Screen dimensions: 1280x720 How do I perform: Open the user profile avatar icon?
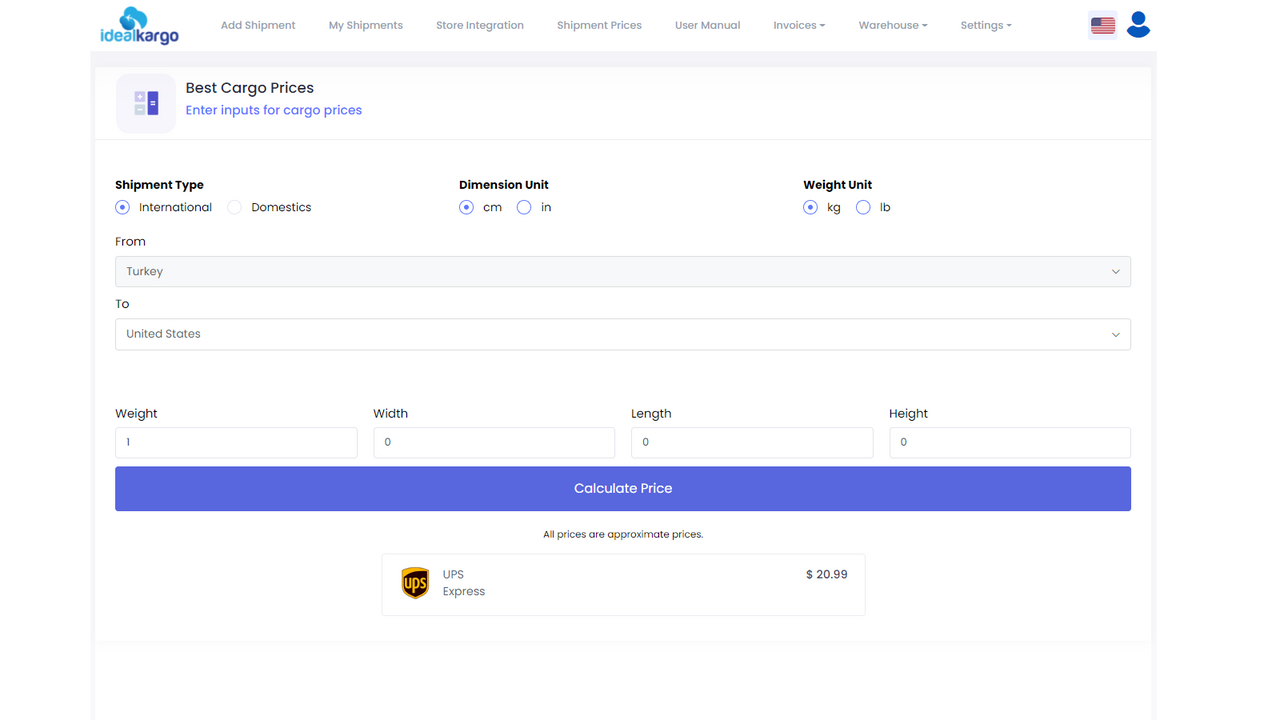point(1138,25)
